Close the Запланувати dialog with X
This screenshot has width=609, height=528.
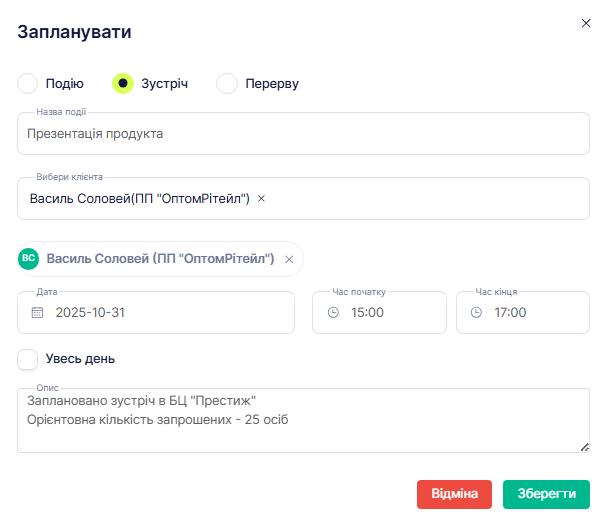[586, 23]
